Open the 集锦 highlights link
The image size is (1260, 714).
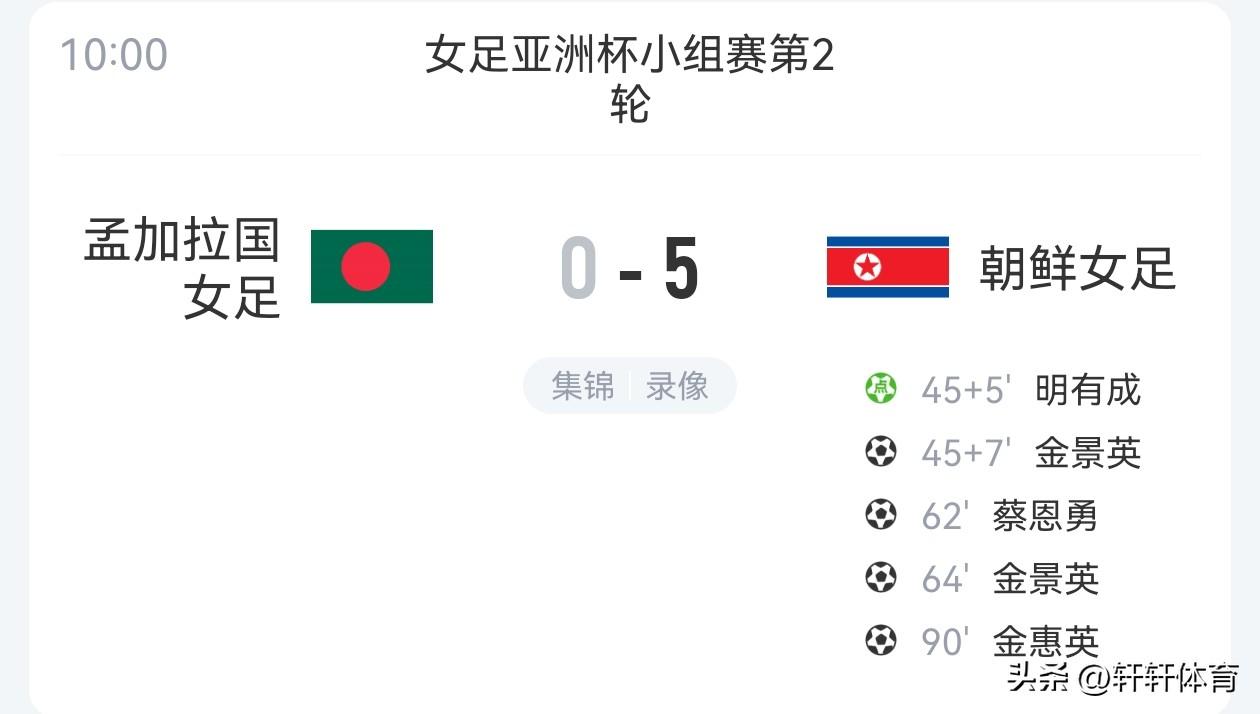pos(583,386)
